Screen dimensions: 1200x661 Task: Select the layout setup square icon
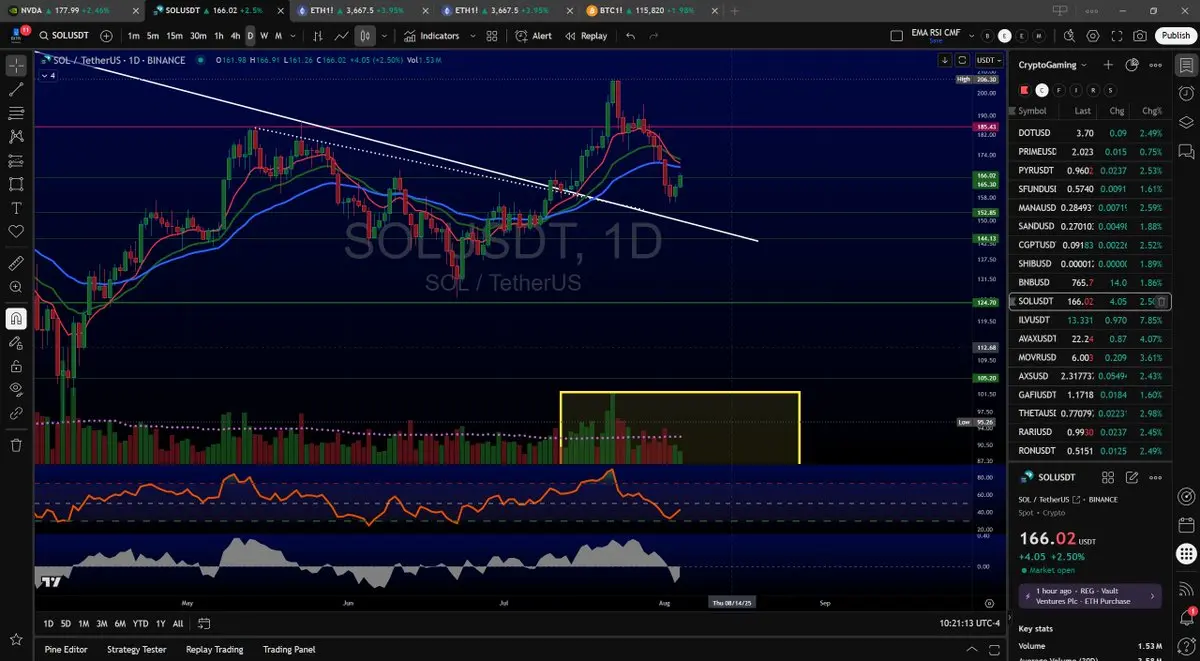pos(896,36)
